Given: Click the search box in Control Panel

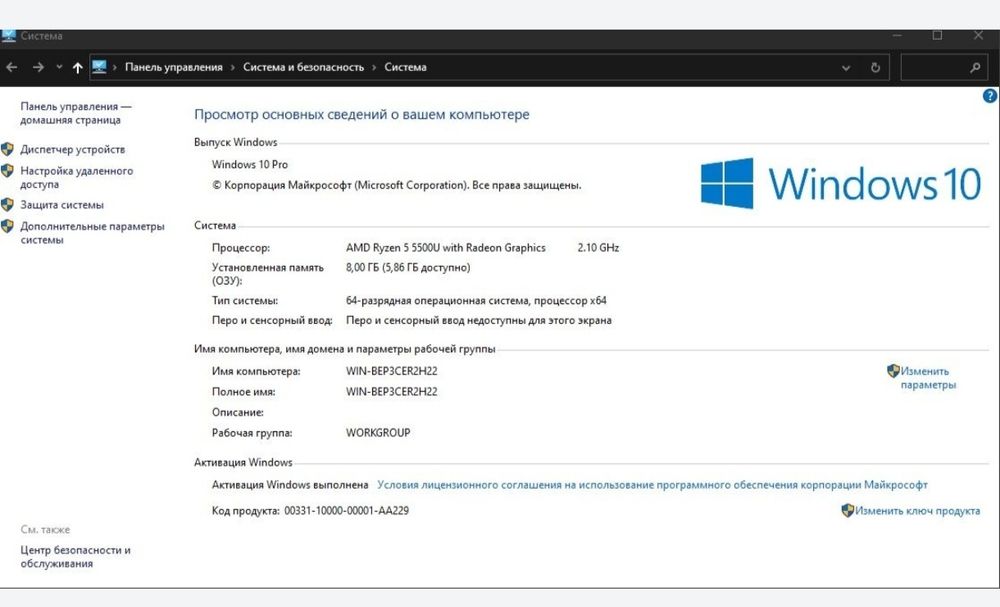Looking at the screenshot, I should 944,67.
